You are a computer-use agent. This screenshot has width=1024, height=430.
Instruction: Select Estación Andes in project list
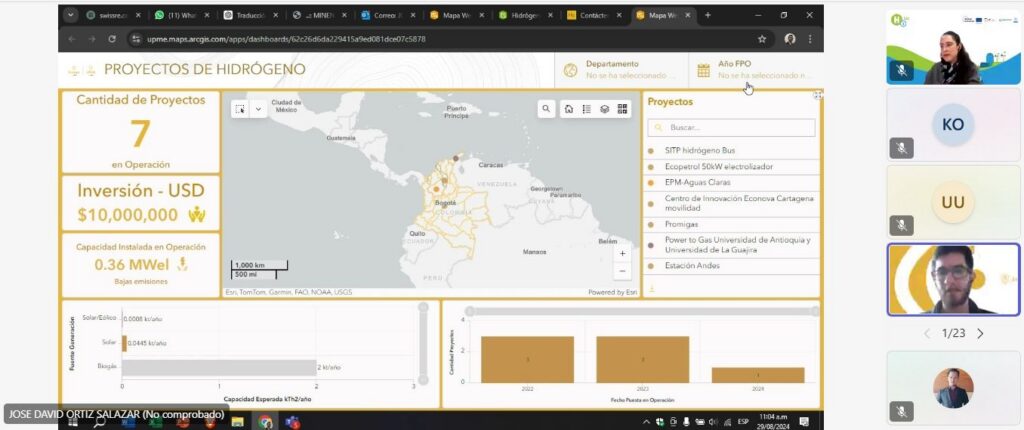(692, 266)
